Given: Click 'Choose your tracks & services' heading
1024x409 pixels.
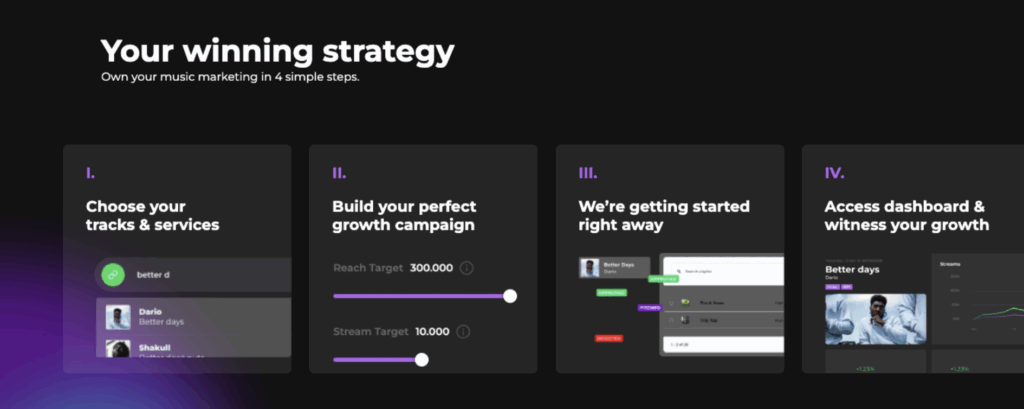Looking at the screenshot, I should (152, 216).
